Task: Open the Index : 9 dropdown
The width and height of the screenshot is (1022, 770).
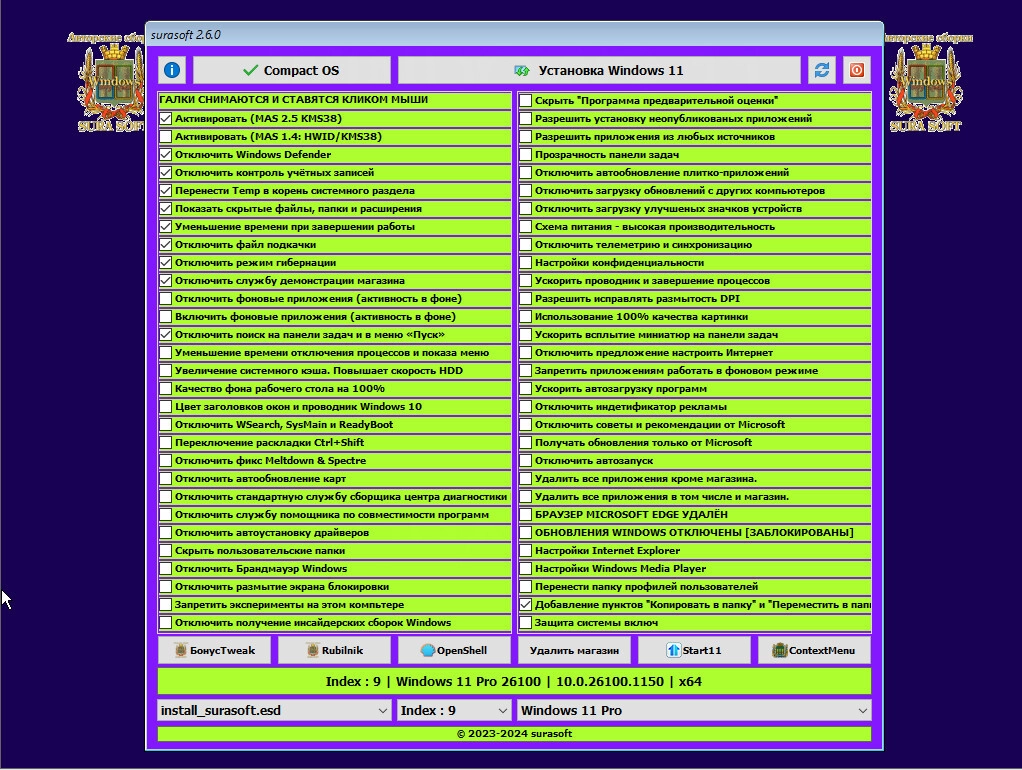Action: coord(454,710)
